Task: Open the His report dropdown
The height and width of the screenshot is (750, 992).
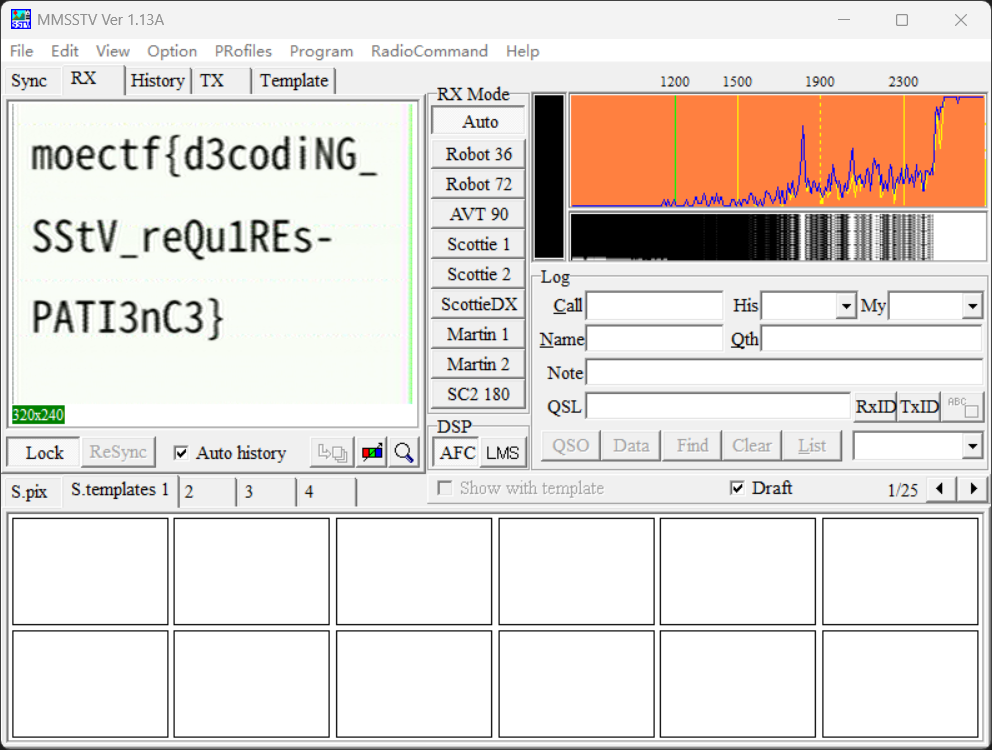Action: 847,306
